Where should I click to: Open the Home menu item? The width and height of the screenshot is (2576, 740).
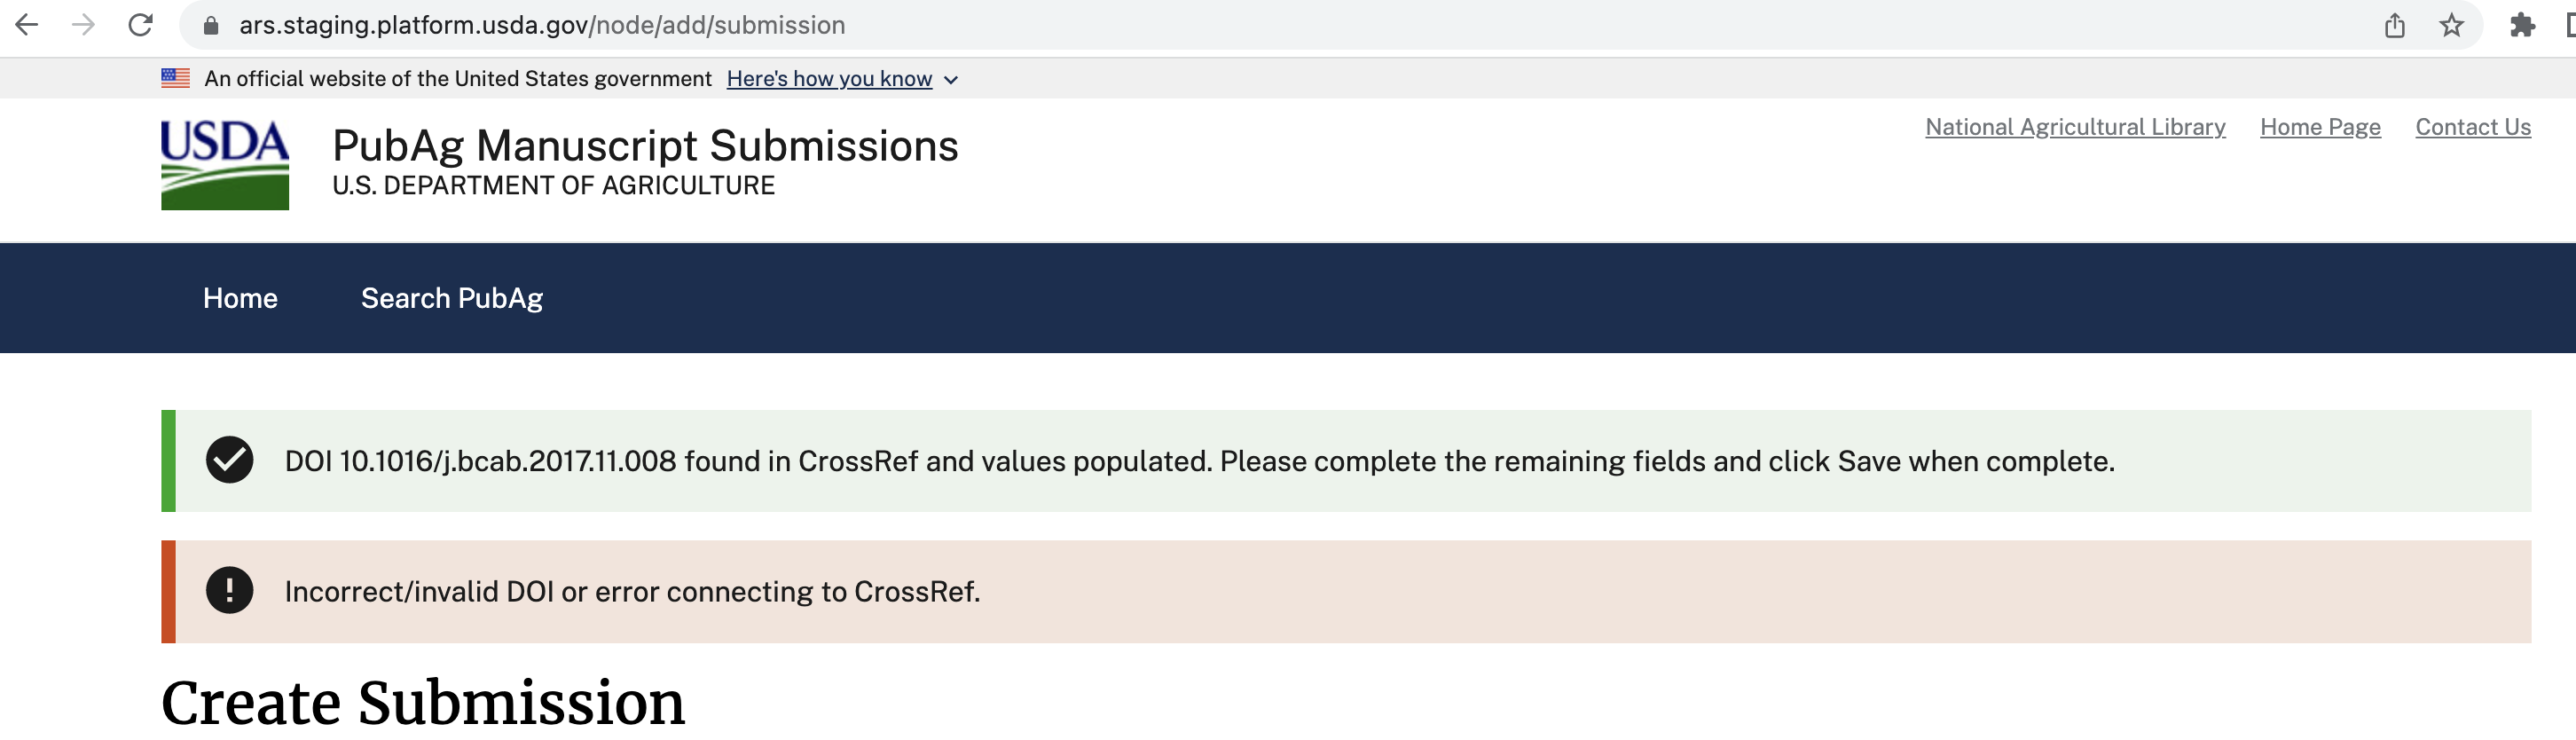coord(240,298)
